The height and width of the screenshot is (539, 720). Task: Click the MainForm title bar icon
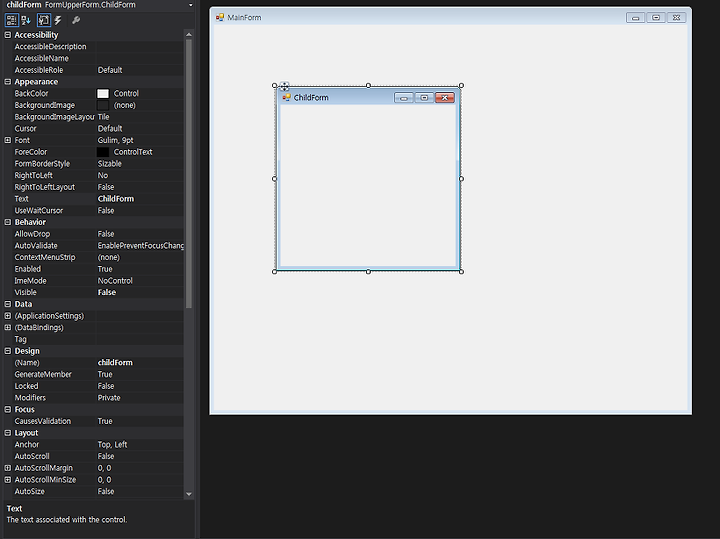220,17
